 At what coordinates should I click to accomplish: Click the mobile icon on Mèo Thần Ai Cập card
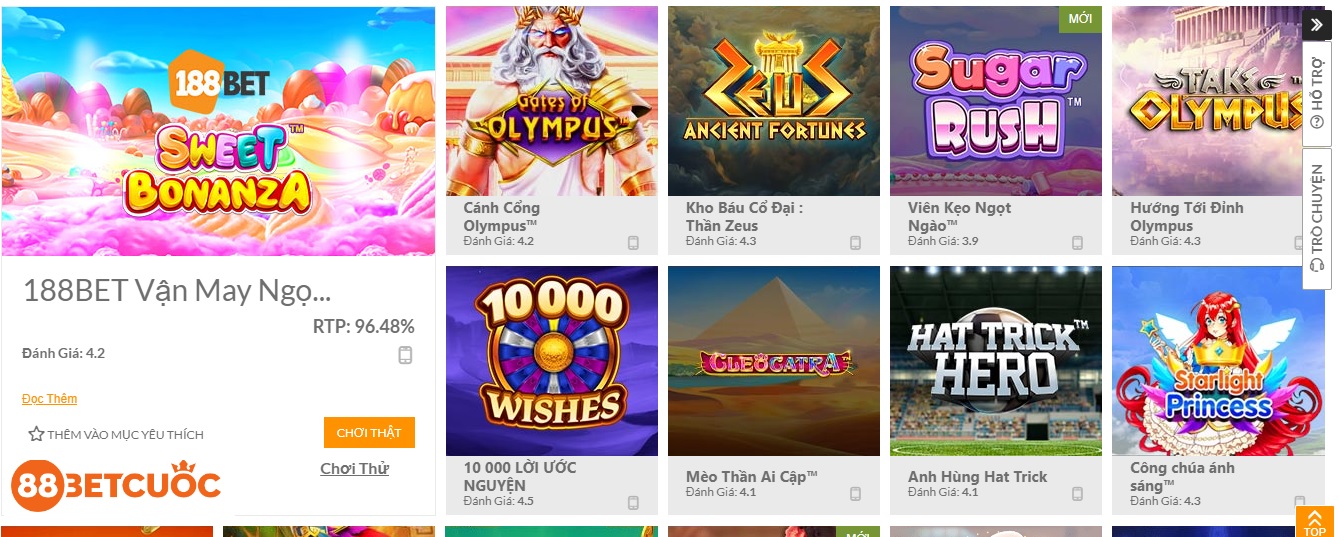click(x=855, y=494)
